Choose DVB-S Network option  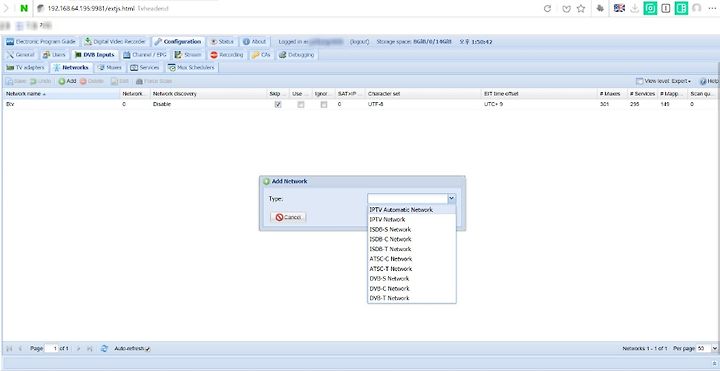click(x=412, y=278)
